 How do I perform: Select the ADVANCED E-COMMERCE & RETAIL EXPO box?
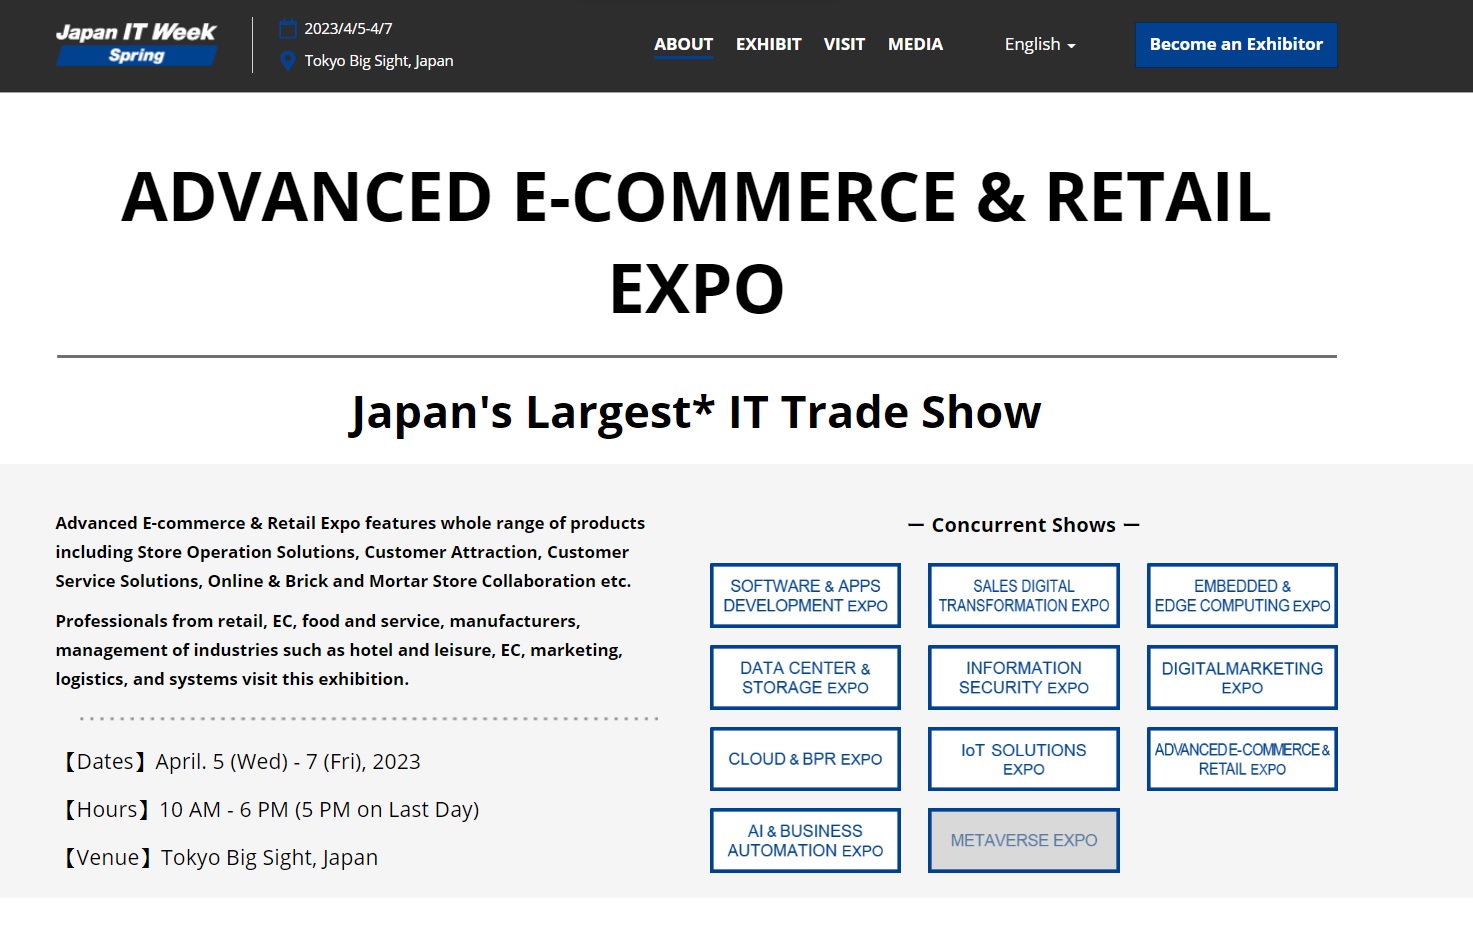pos(1241,758)
